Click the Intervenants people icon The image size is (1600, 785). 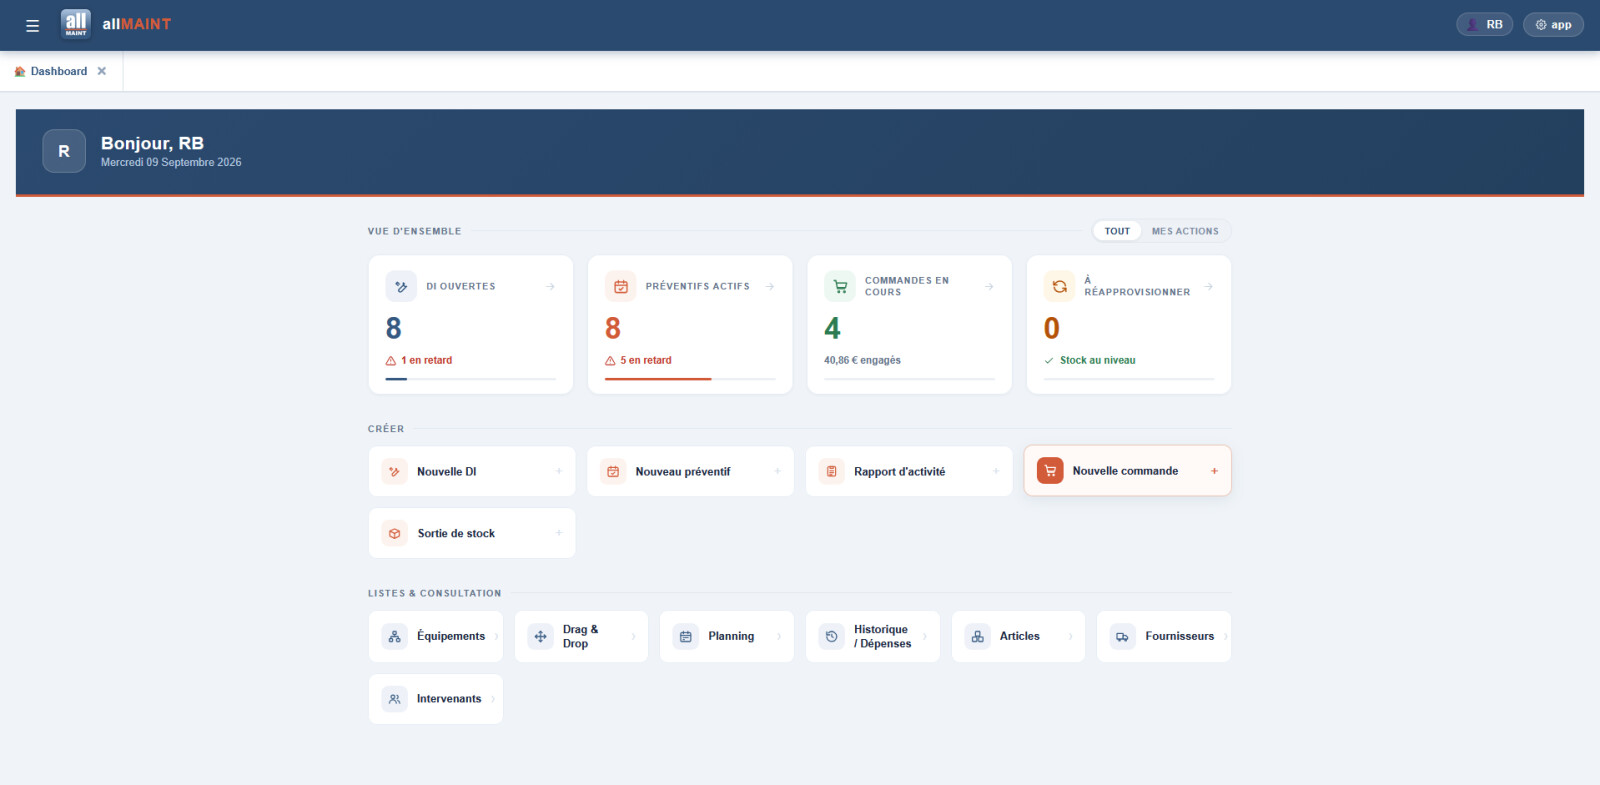[x=395, y=700]
